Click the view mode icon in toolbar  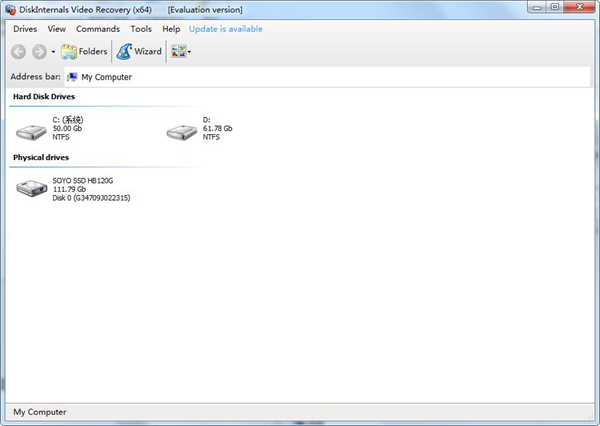pos(178,51)
